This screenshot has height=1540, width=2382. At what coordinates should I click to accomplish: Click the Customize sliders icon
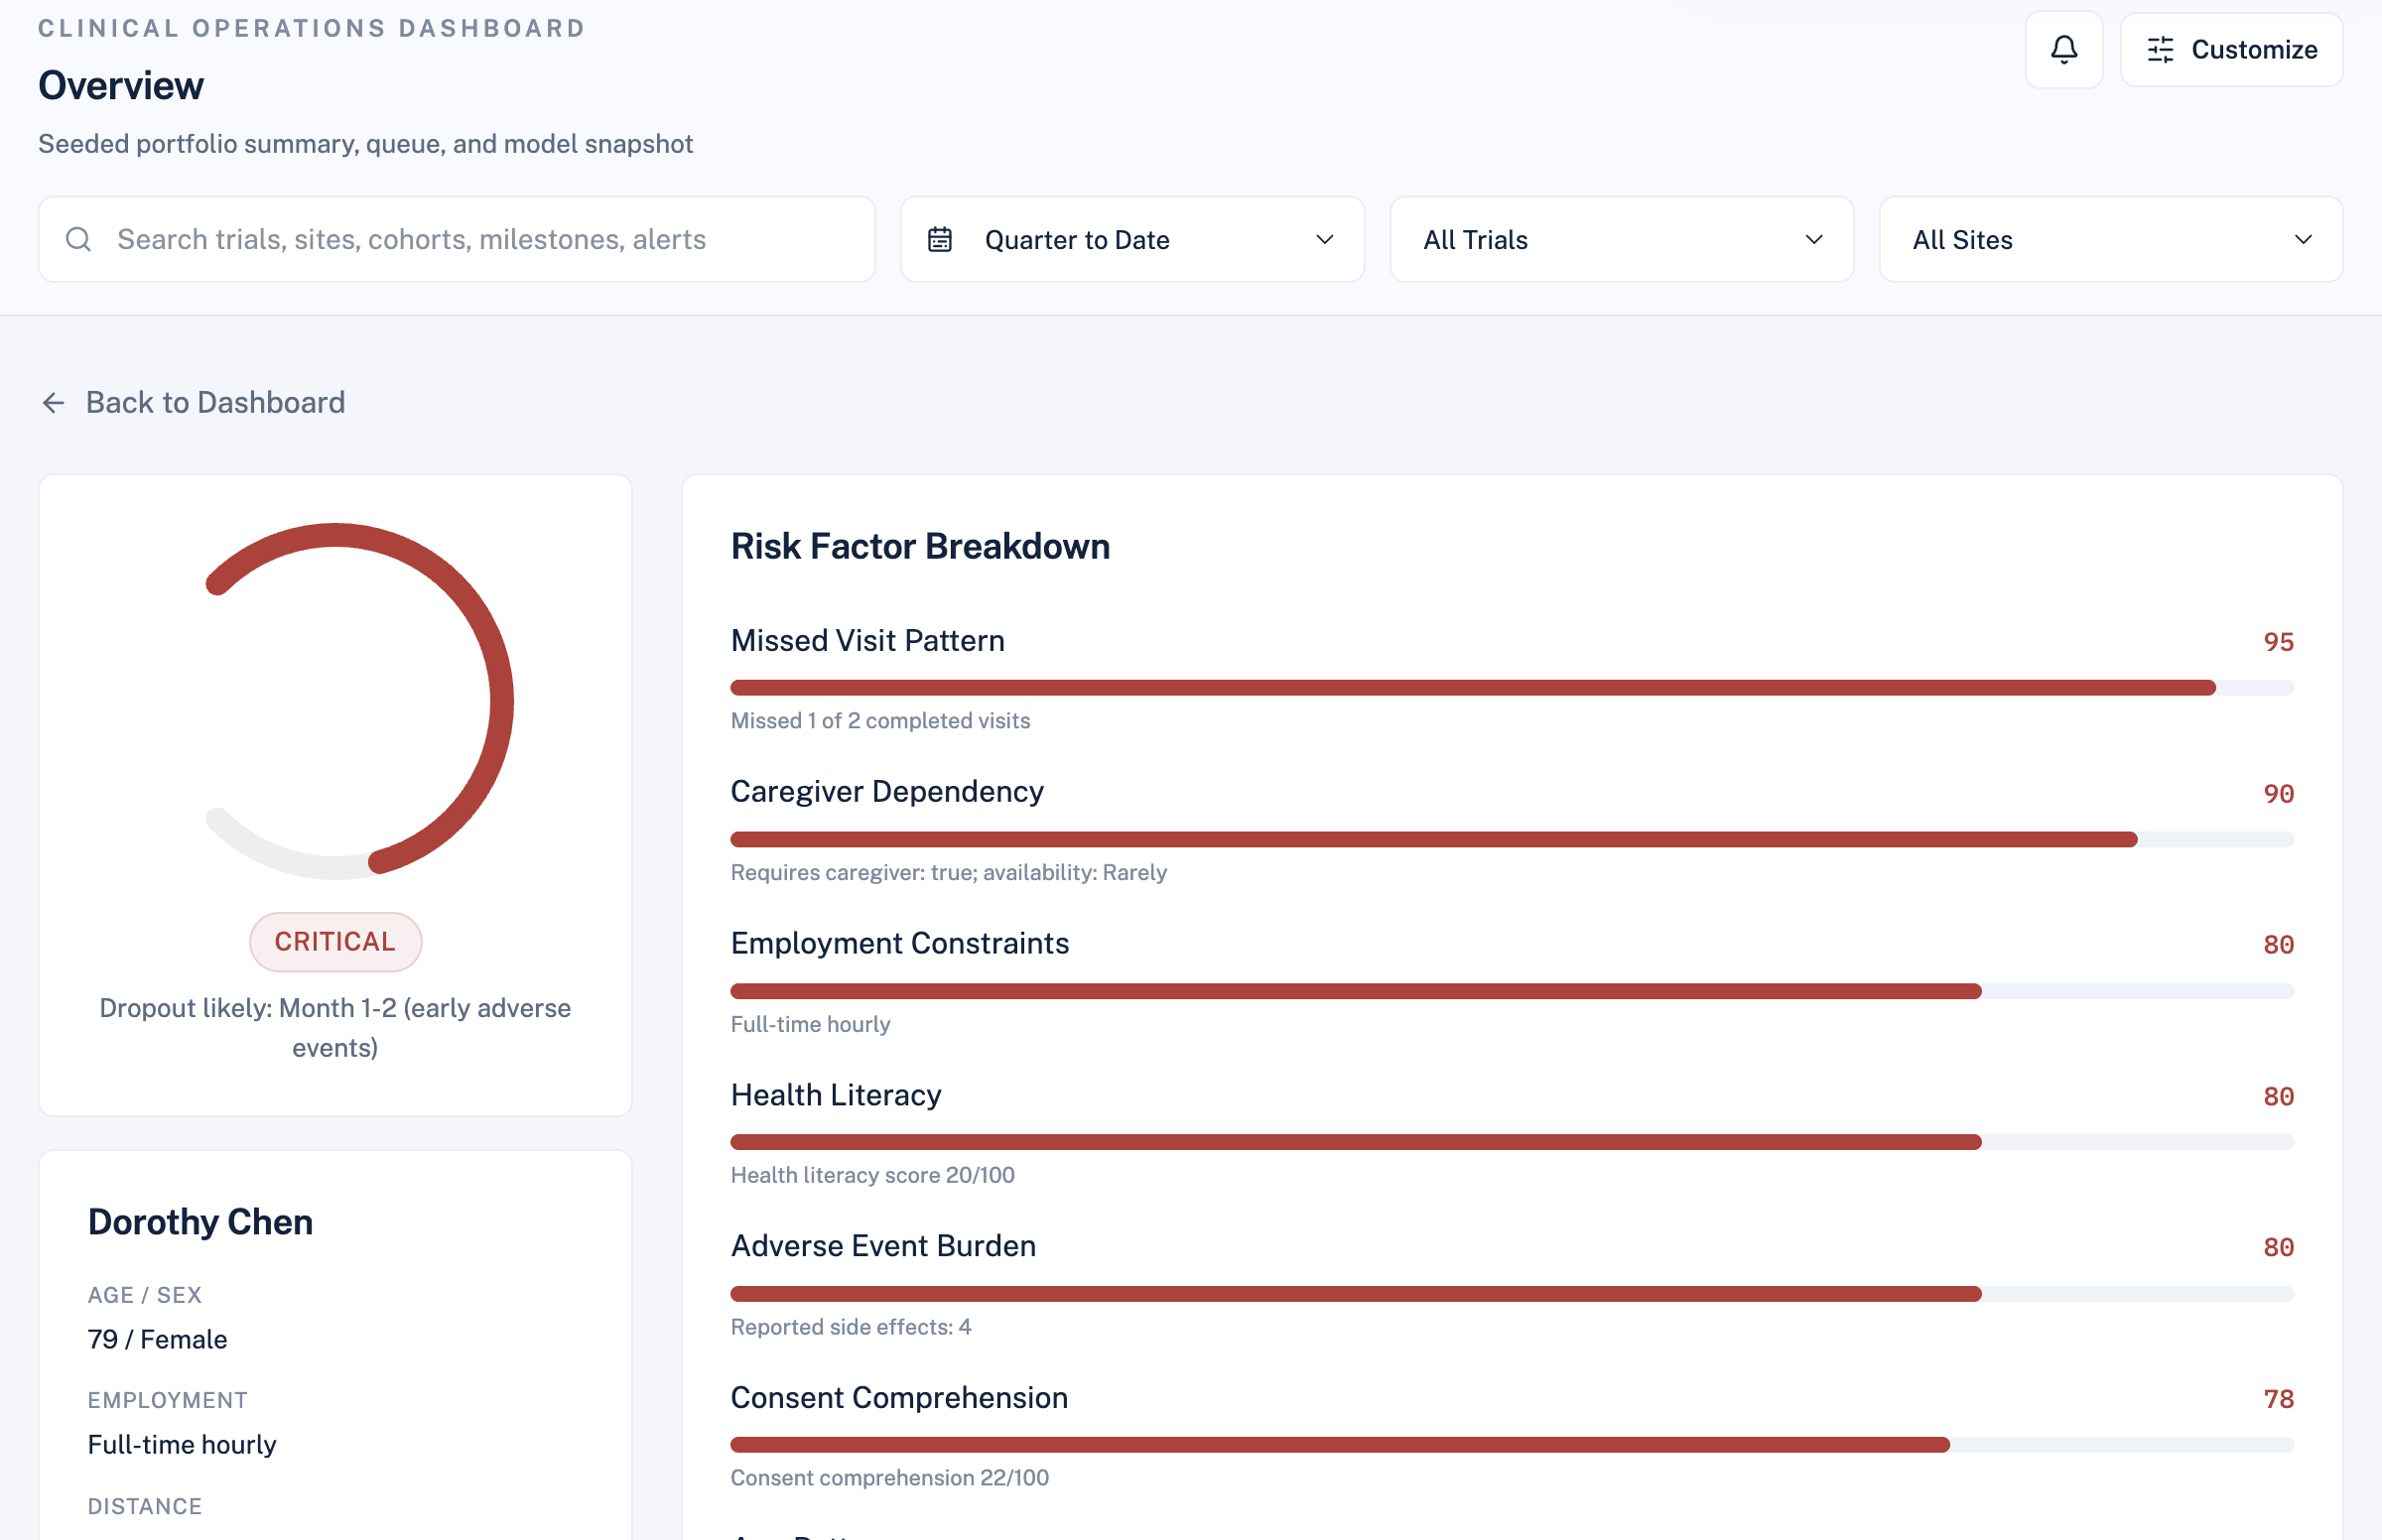(2160, 50)
